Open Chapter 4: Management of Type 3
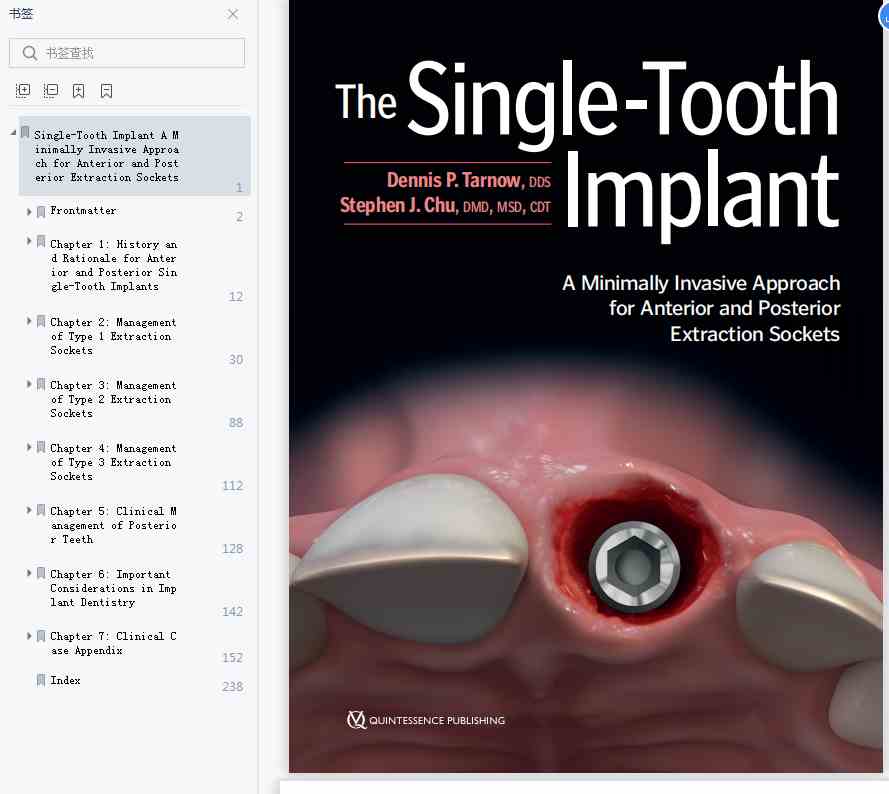The height and width of the screenshot is (794, 889). click(x=113, y=462)
